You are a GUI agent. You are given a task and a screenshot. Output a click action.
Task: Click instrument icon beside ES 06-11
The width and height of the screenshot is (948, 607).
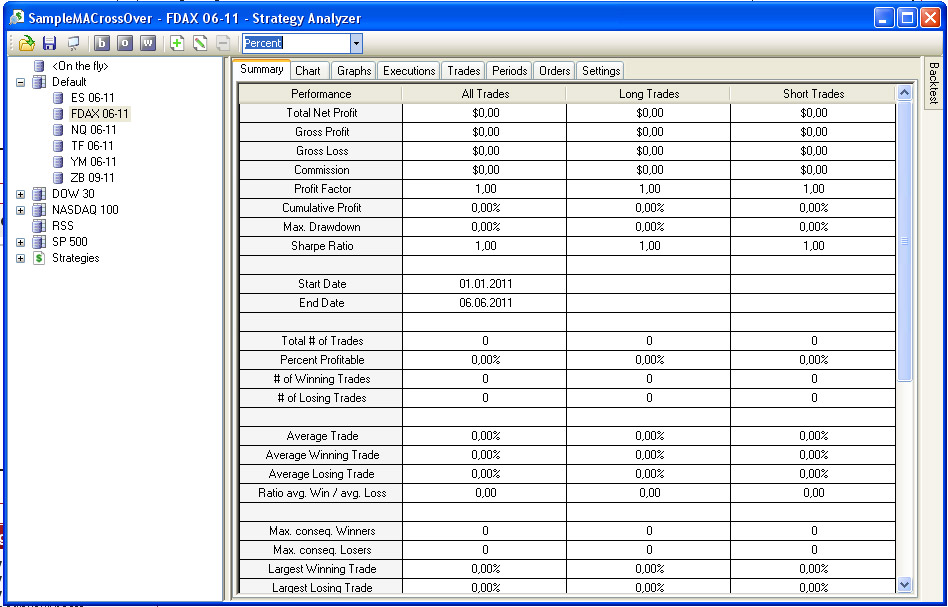click(x=58, y=98)
